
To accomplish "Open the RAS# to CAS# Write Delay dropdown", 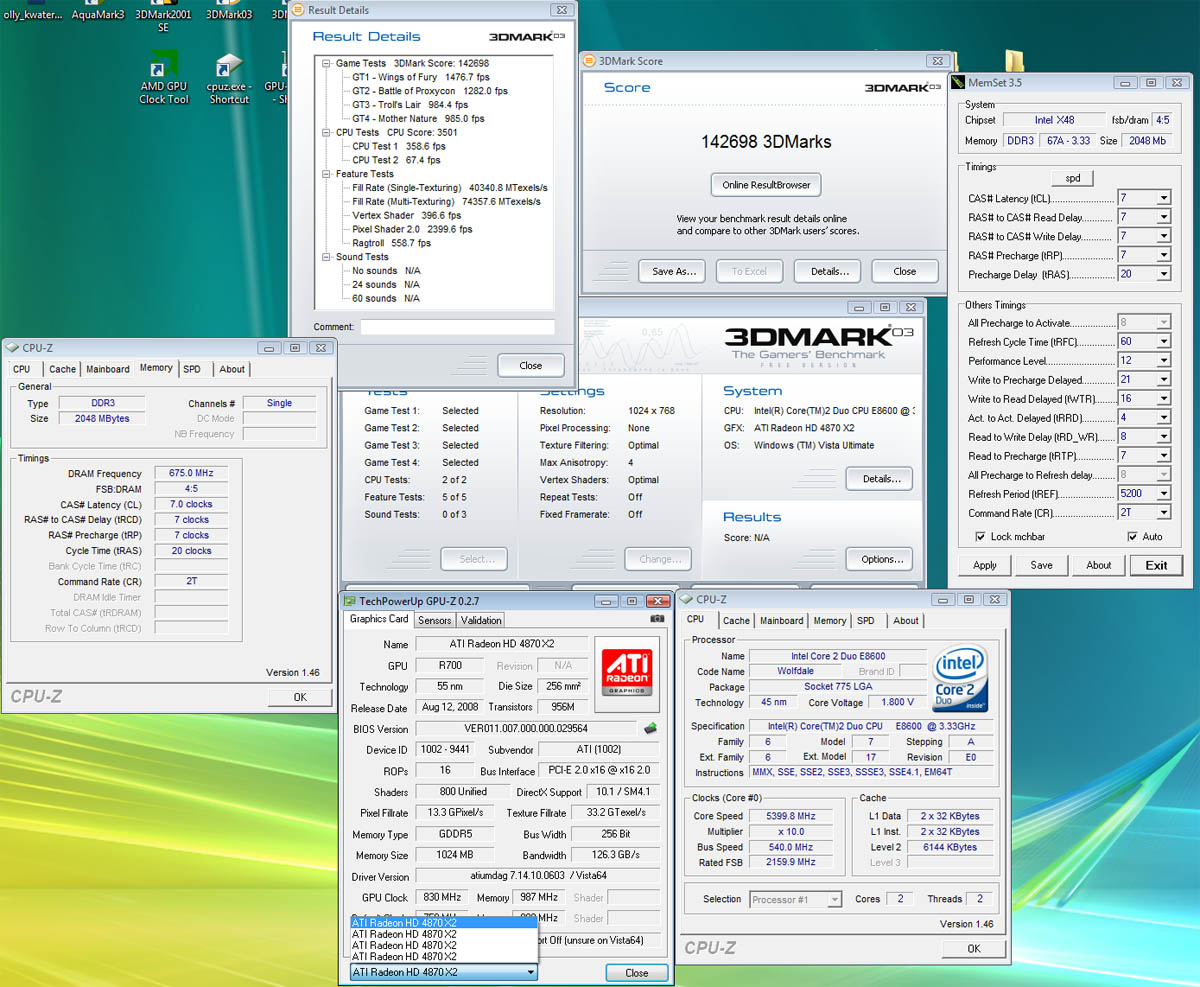I will (1163, 237).
